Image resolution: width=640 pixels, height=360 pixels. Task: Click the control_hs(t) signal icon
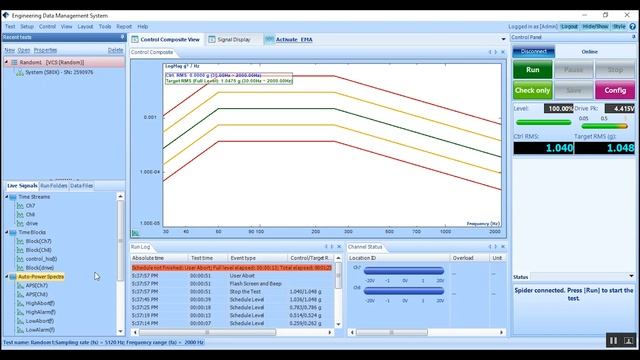[20, 259]
